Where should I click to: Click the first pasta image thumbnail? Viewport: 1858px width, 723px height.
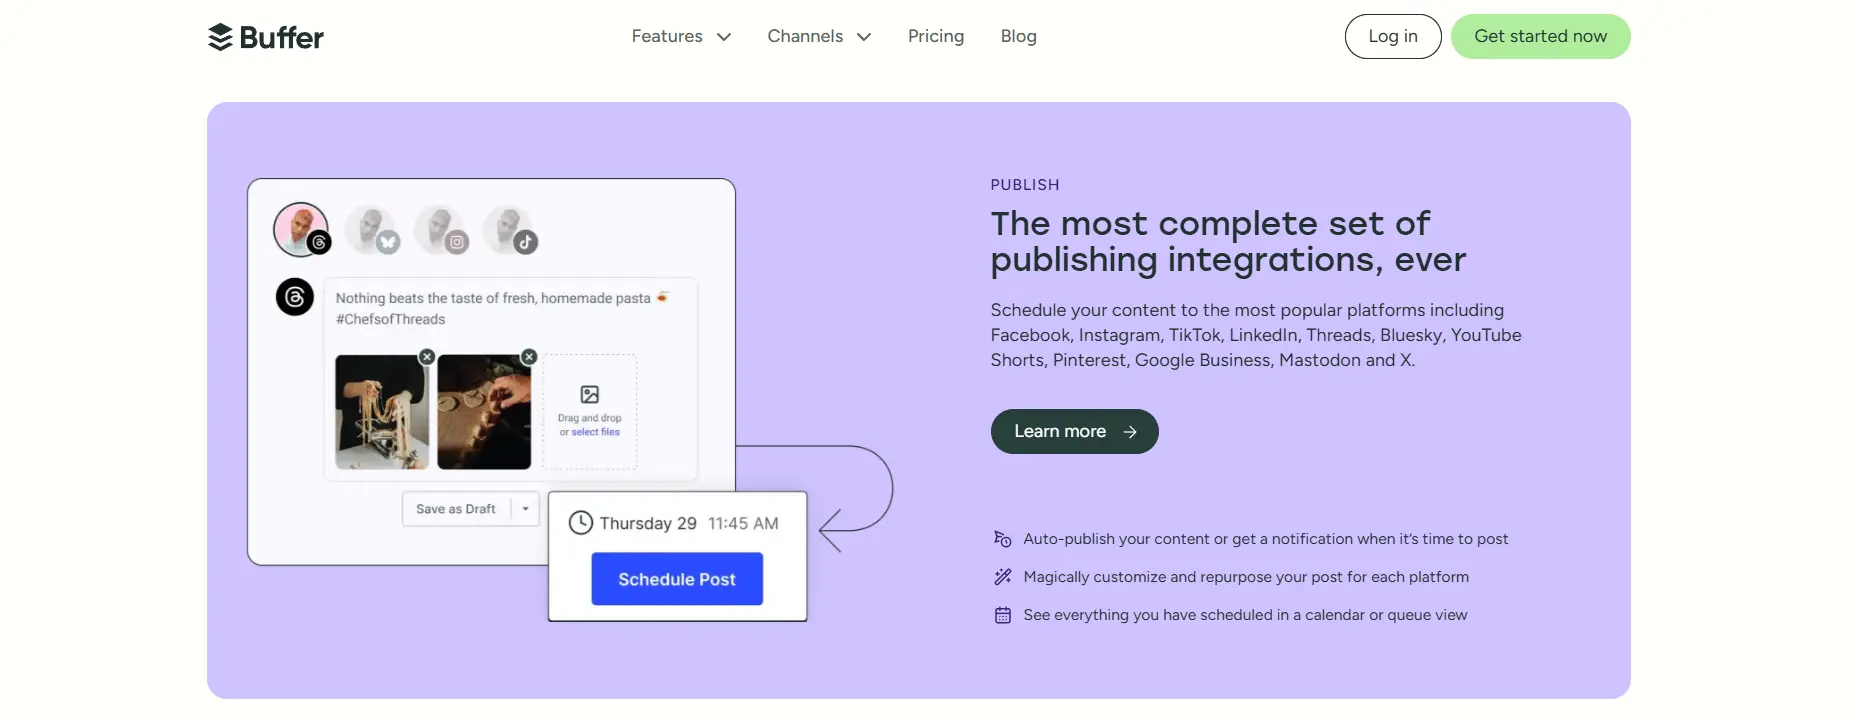(380, 412)
